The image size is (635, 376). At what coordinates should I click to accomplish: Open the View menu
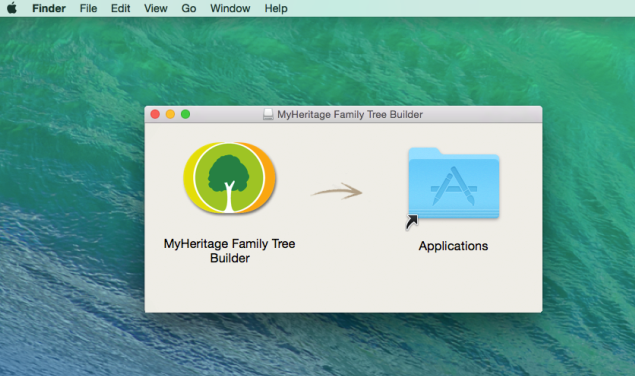(156, 8)
